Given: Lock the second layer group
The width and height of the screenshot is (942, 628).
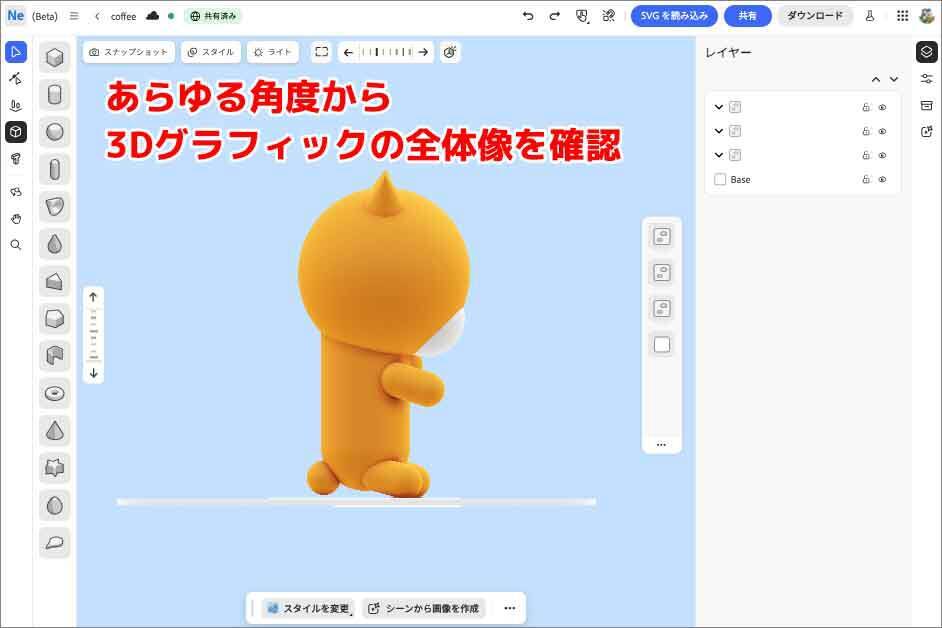Looking at the screenshot, I should click(866, 132).
